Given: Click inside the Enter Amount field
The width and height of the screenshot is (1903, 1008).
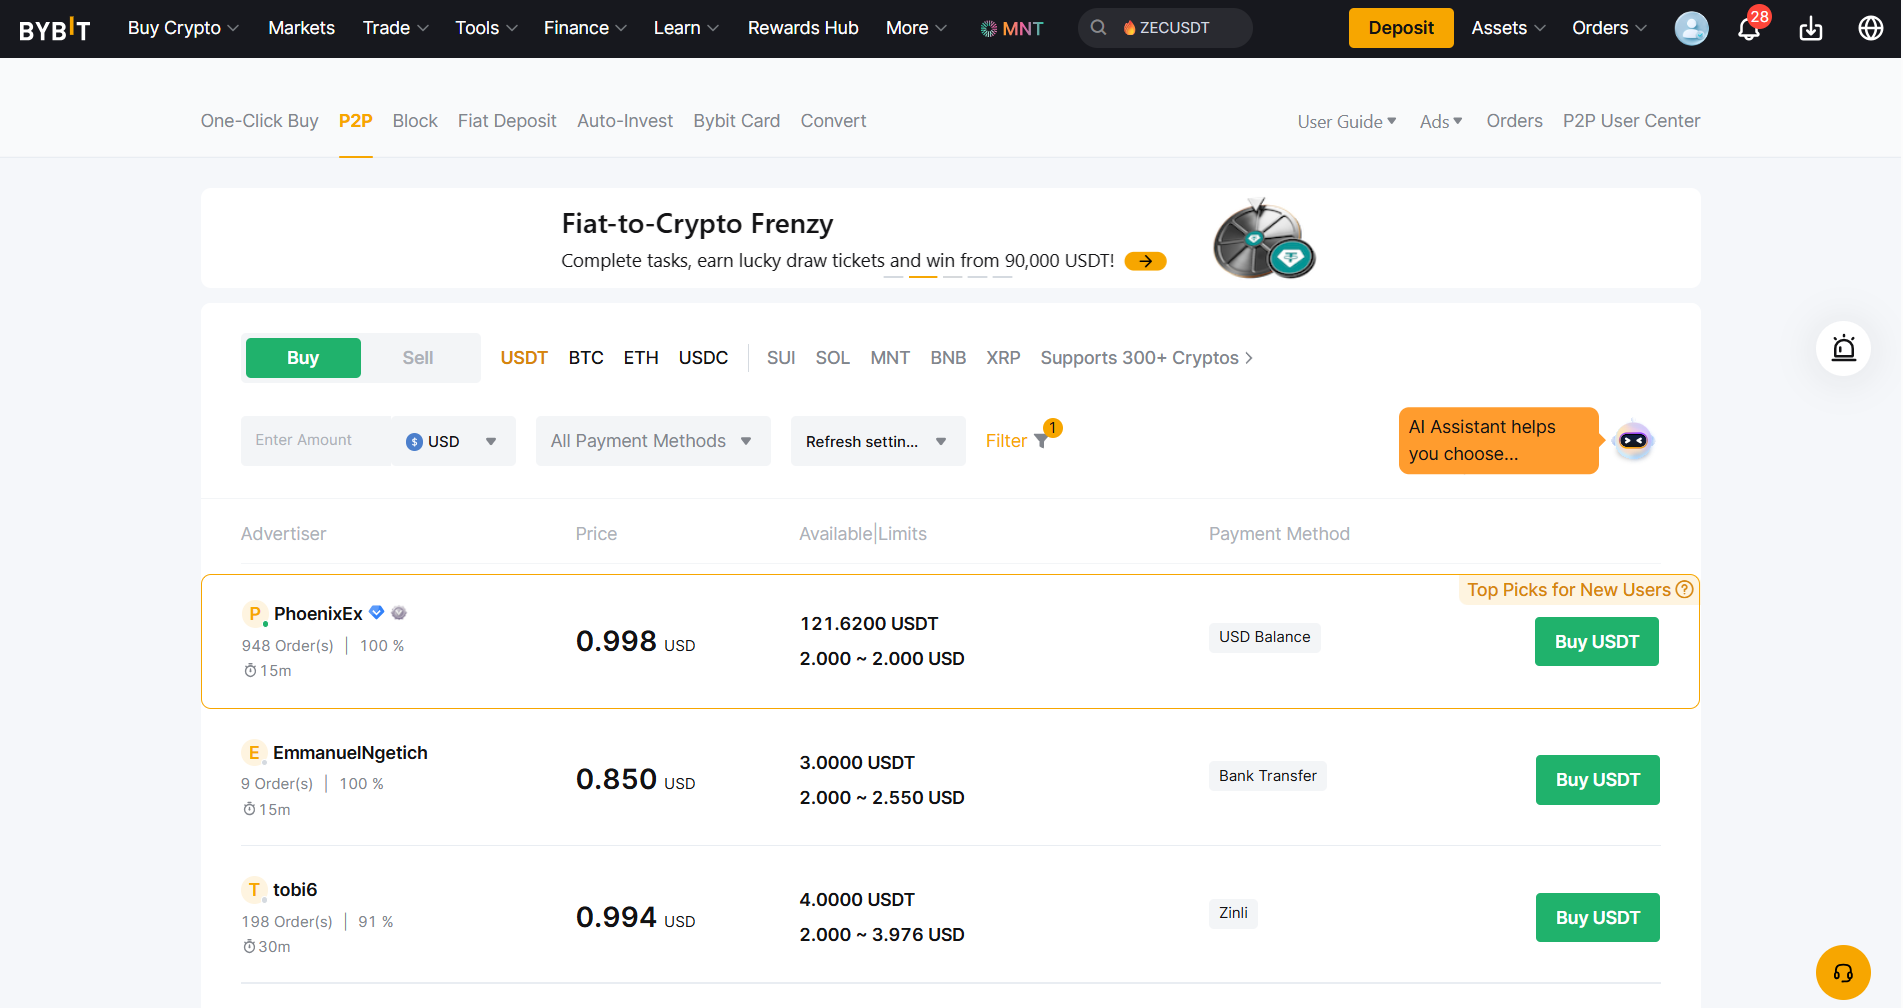Looking at the screenshot, I should tap(315, 440).
